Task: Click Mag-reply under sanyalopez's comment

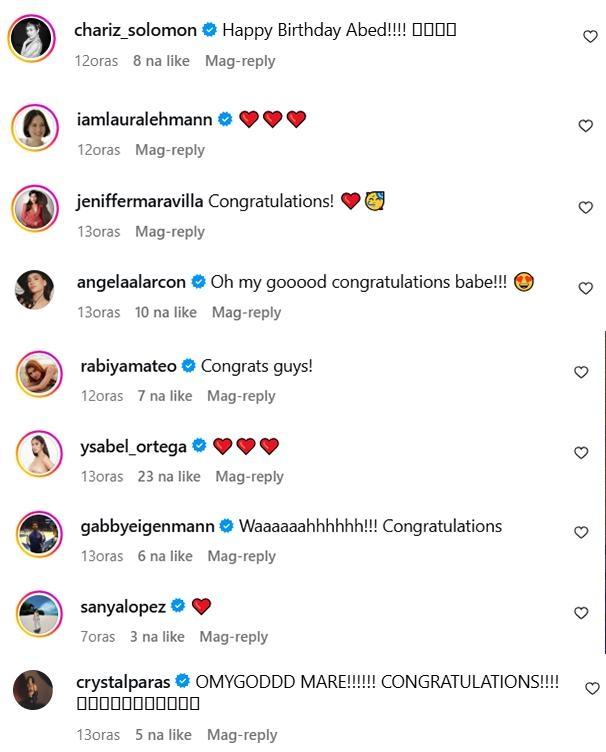Action: 234,636
